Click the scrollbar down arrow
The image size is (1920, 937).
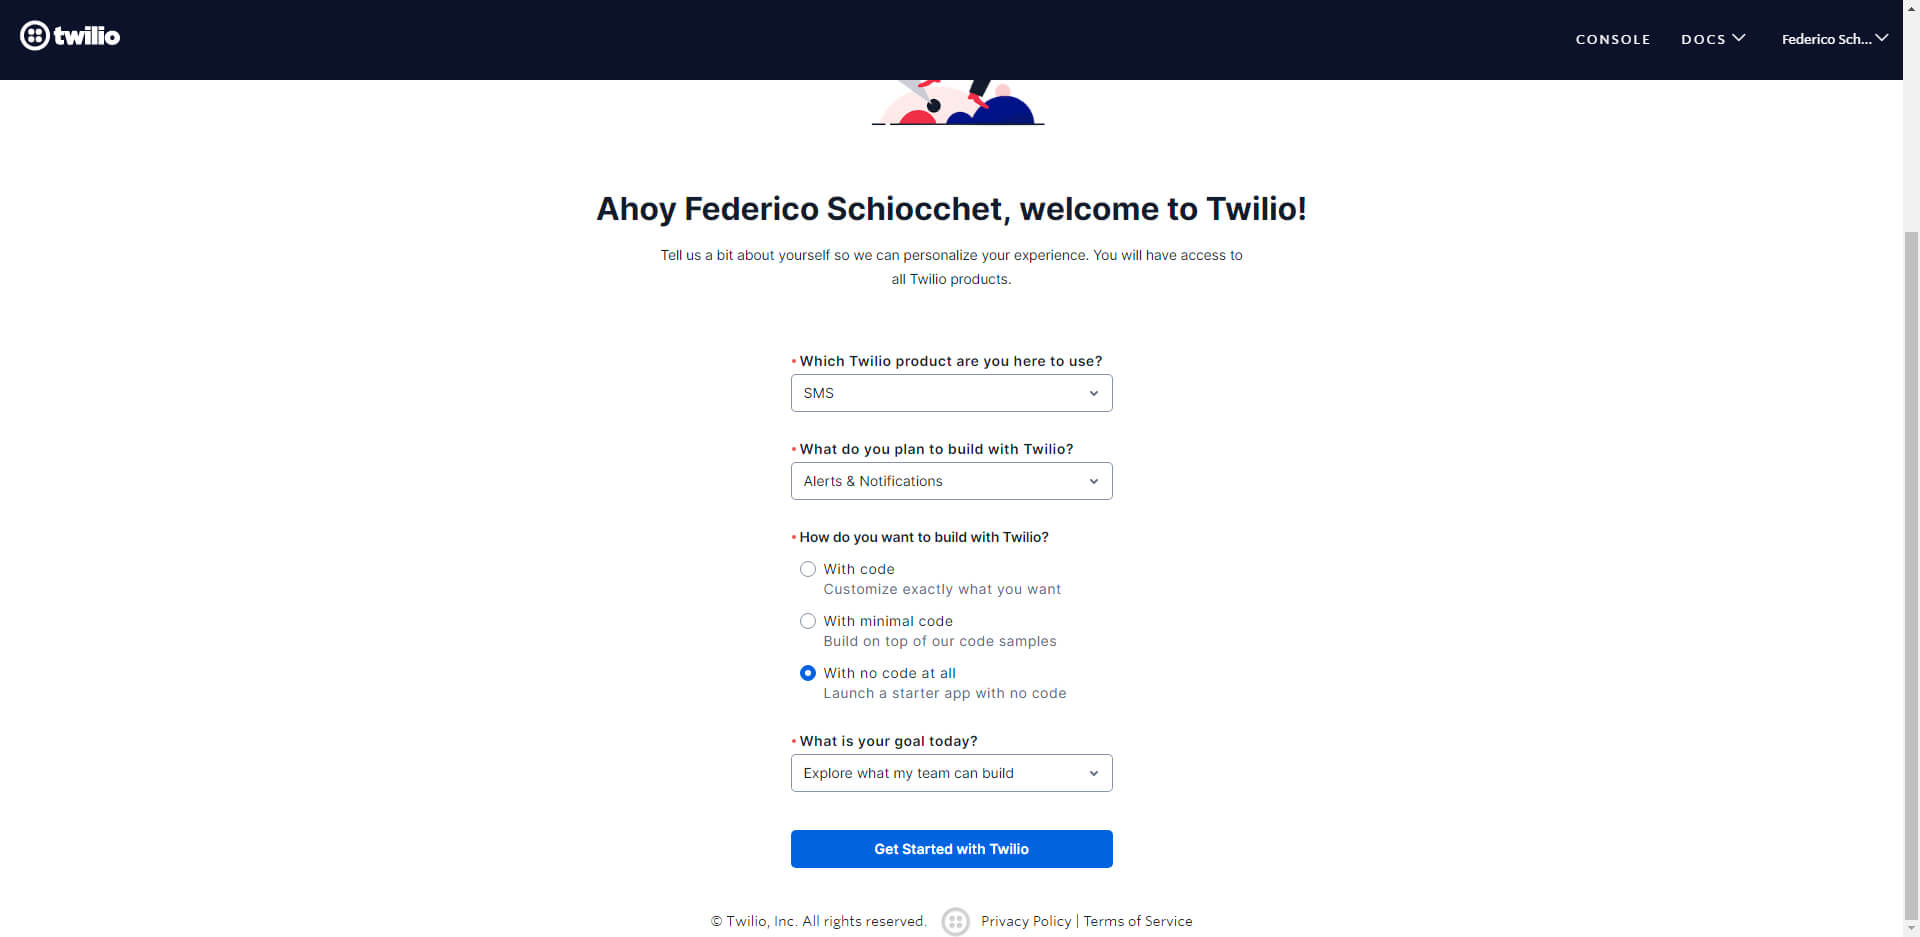pos(1911,929)
